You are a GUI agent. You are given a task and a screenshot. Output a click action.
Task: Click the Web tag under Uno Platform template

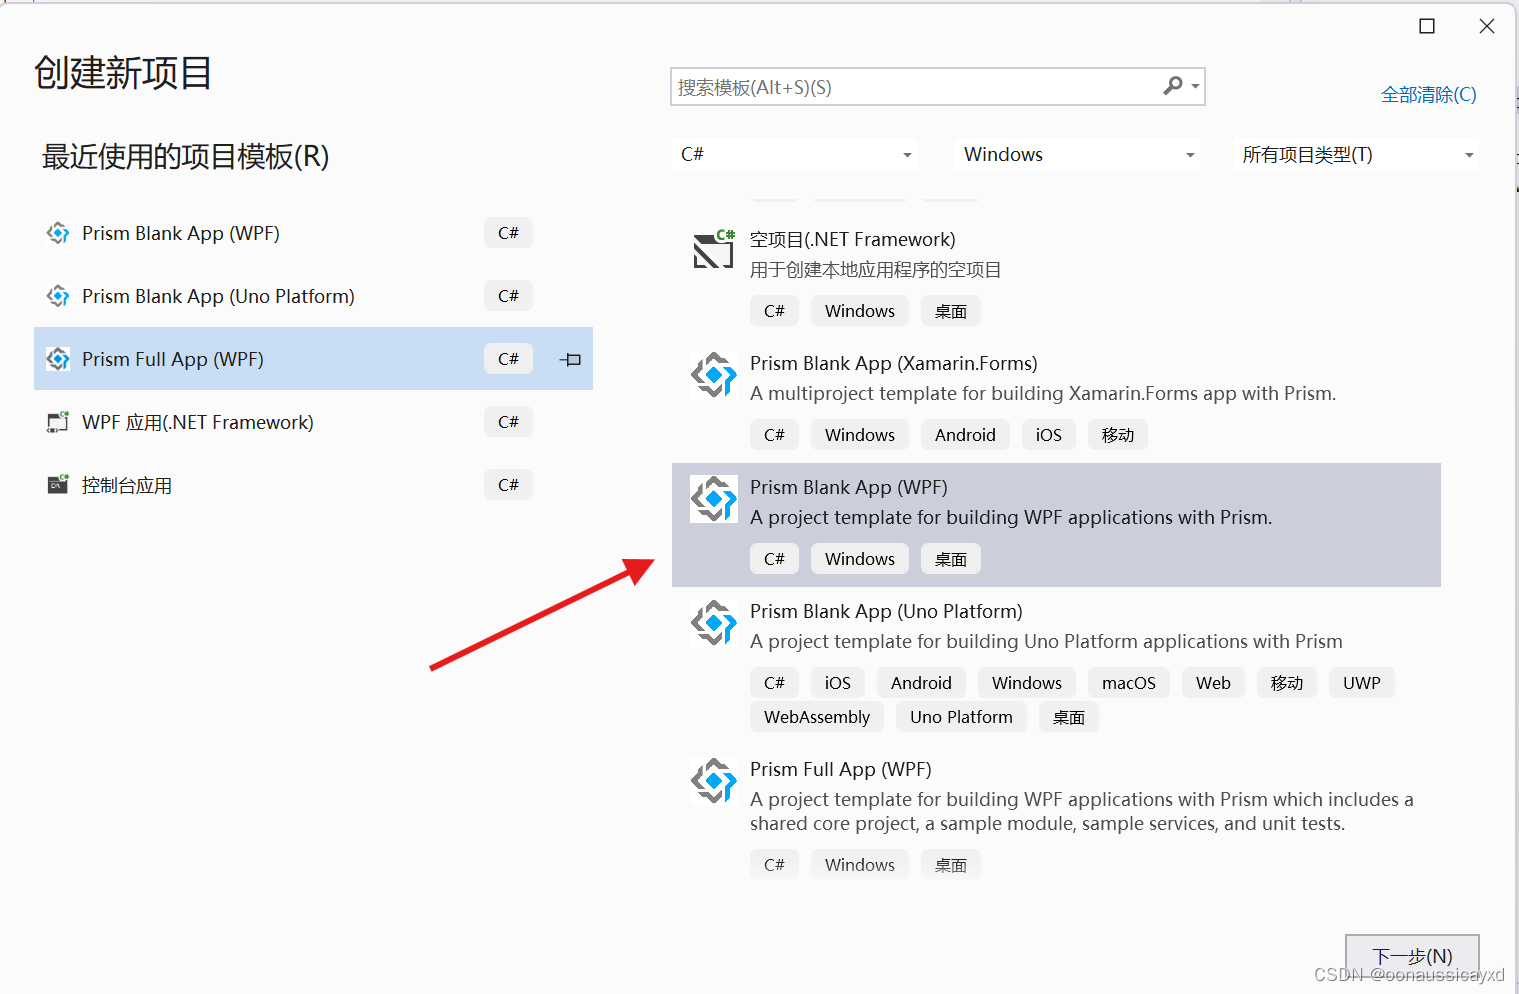click(x=1213, y=683)
